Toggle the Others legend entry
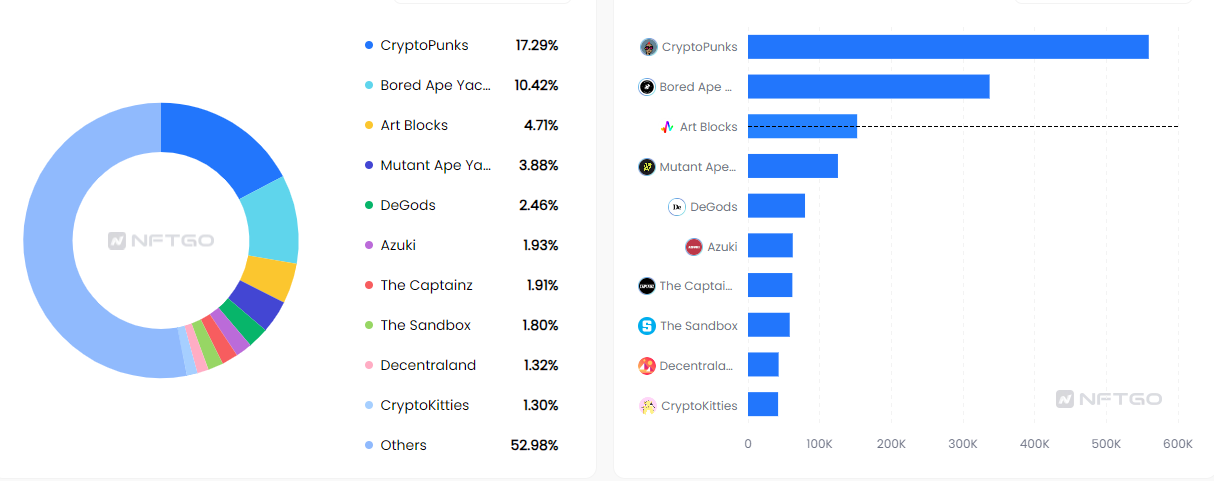The image size is (1214, 481). tap(403, 445)
